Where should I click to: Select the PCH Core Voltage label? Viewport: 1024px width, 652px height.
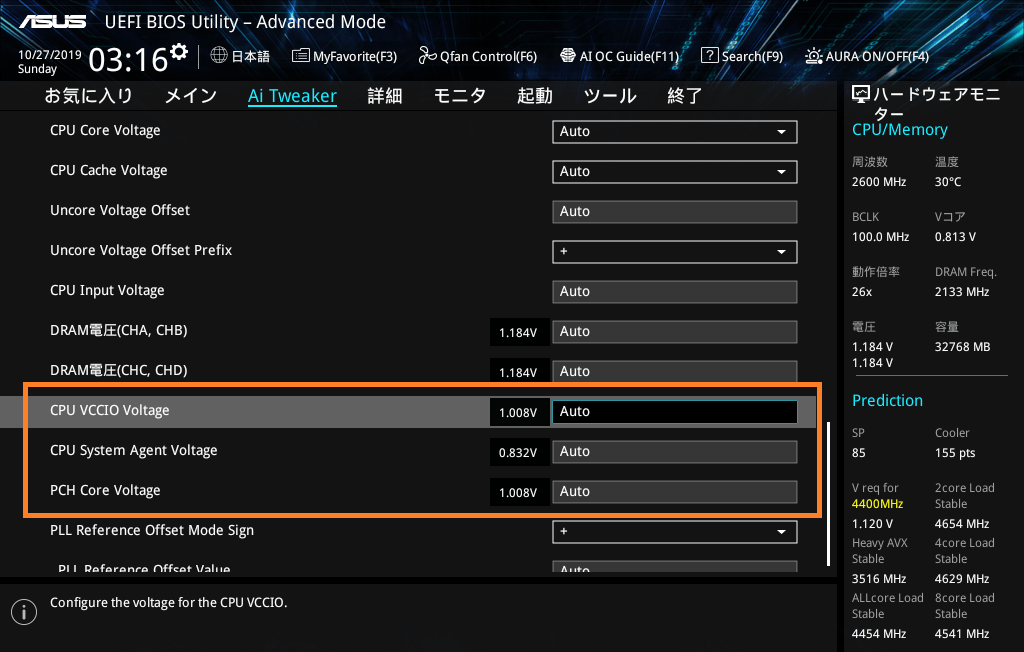pyautogui.click(x=105, y=490)
